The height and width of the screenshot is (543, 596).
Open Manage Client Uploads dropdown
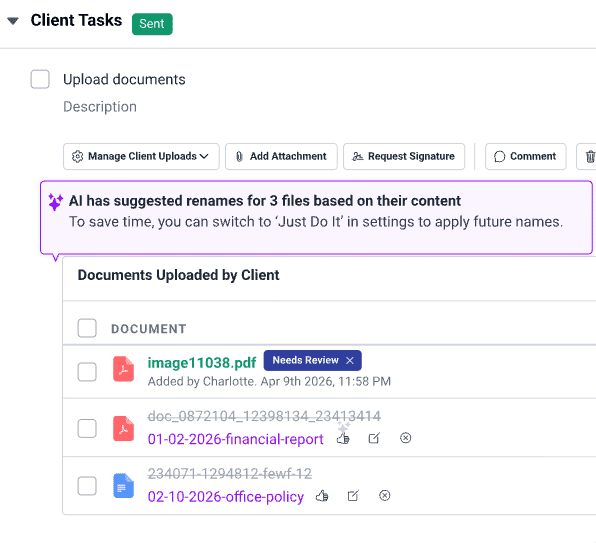click(x=141, y=156)
